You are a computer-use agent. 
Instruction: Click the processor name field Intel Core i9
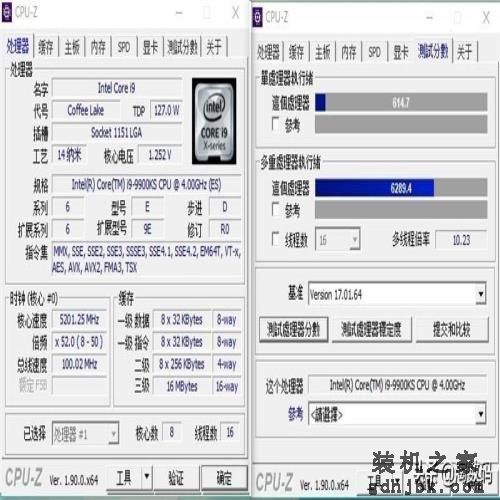point(117,88)
